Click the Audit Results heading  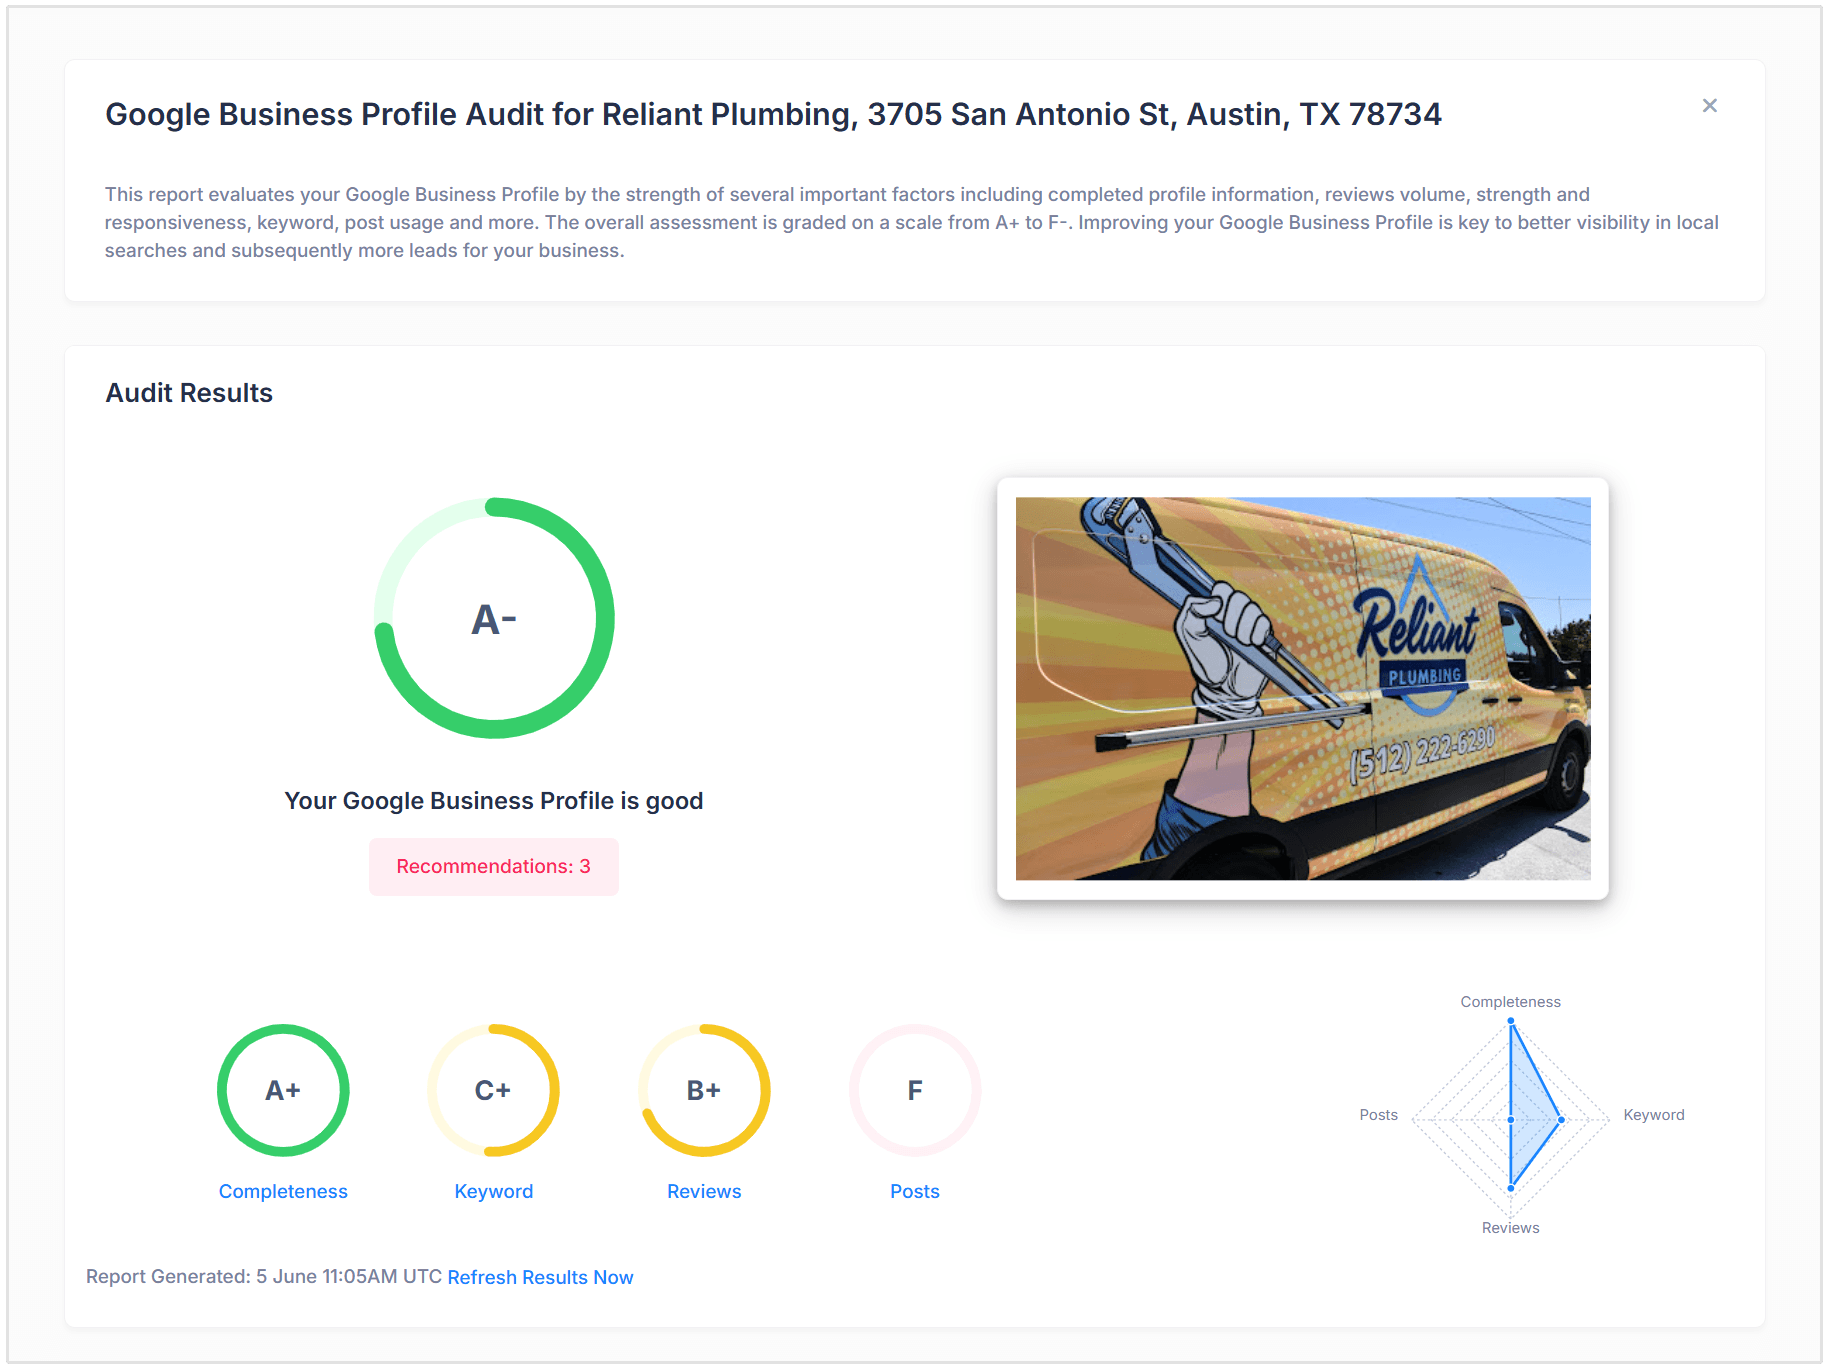click(x=189, y=393)
